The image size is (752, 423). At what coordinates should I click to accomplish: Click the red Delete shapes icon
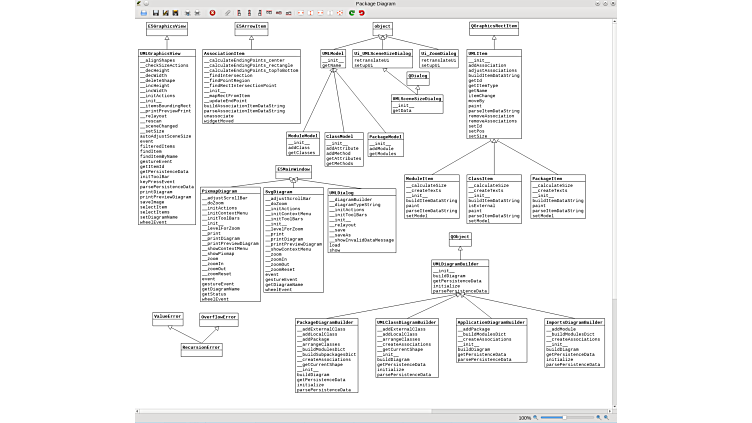(212, 12)
